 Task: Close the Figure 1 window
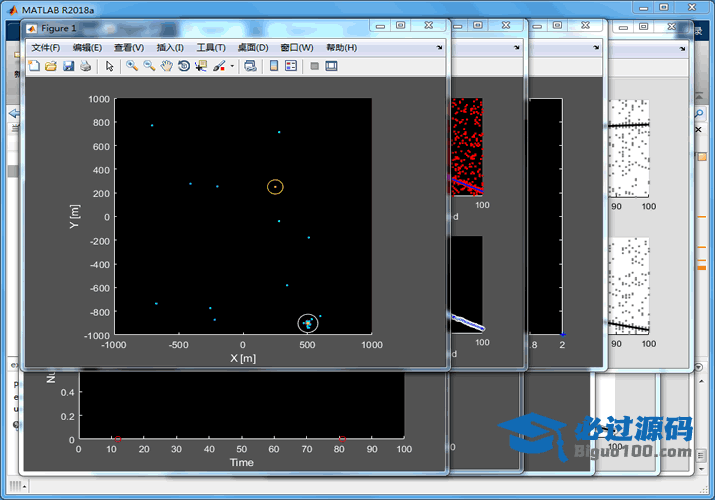429,26
